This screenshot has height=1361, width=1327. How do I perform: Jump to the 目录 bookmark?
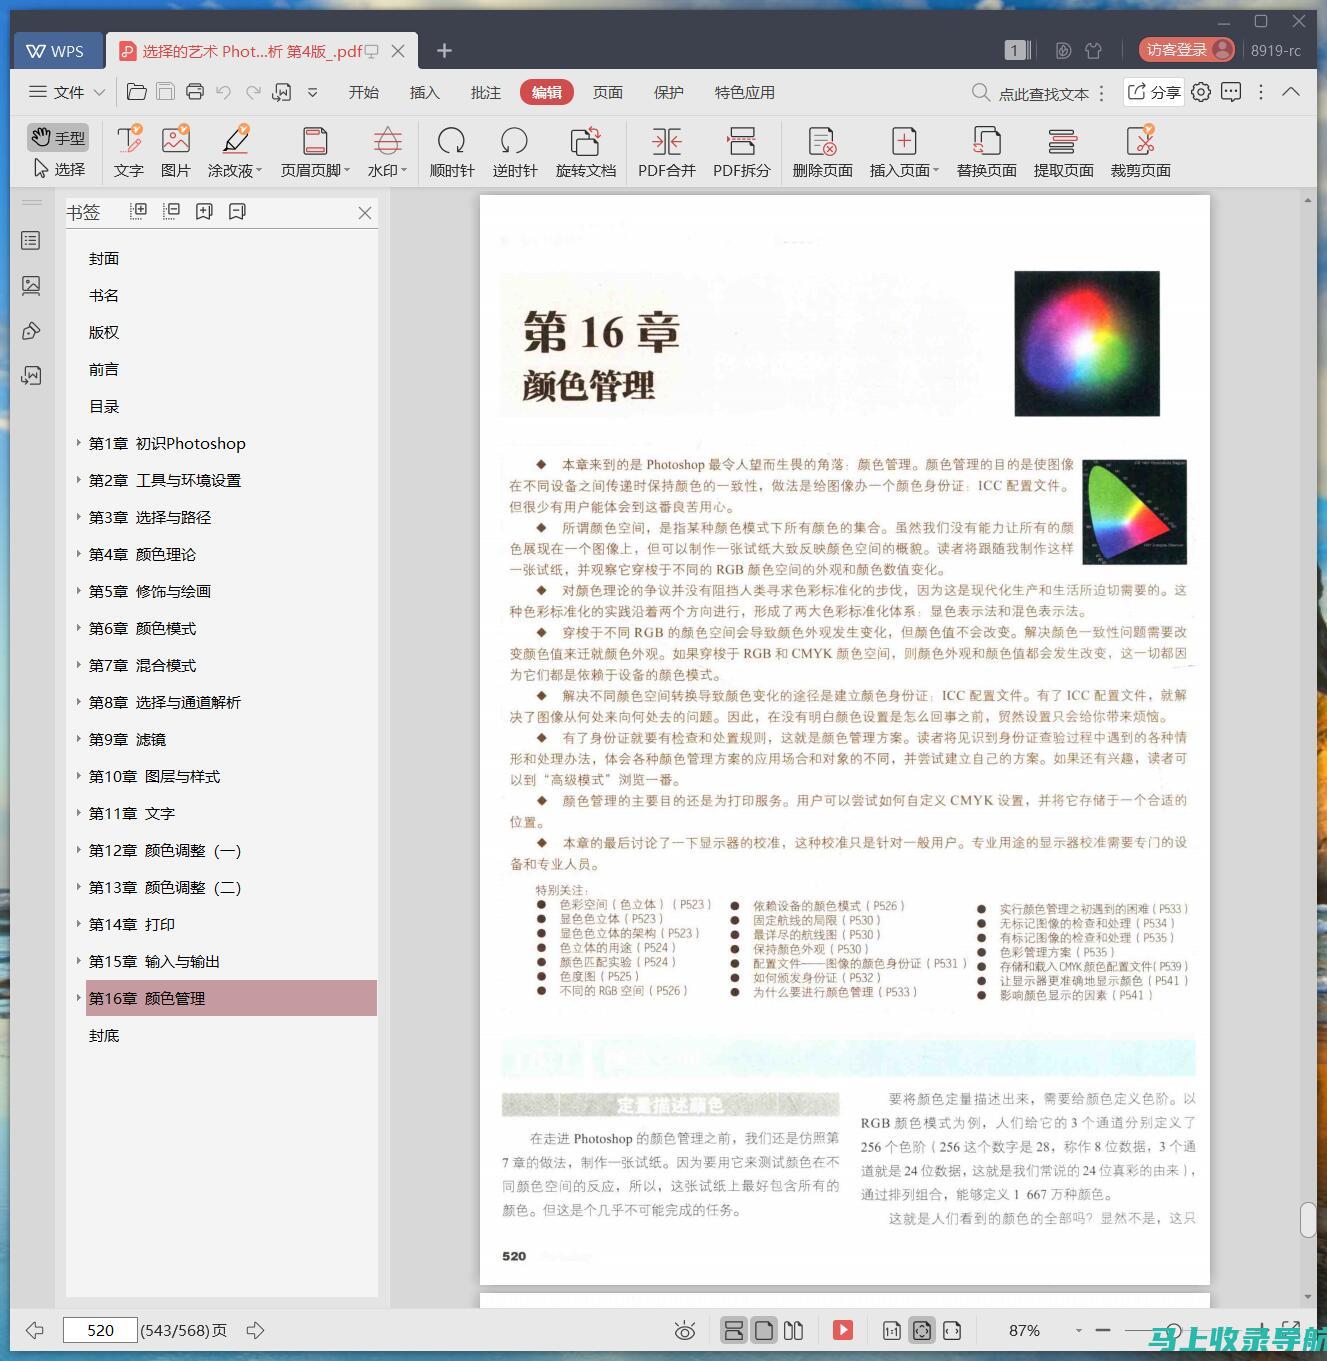pos(104,406)
